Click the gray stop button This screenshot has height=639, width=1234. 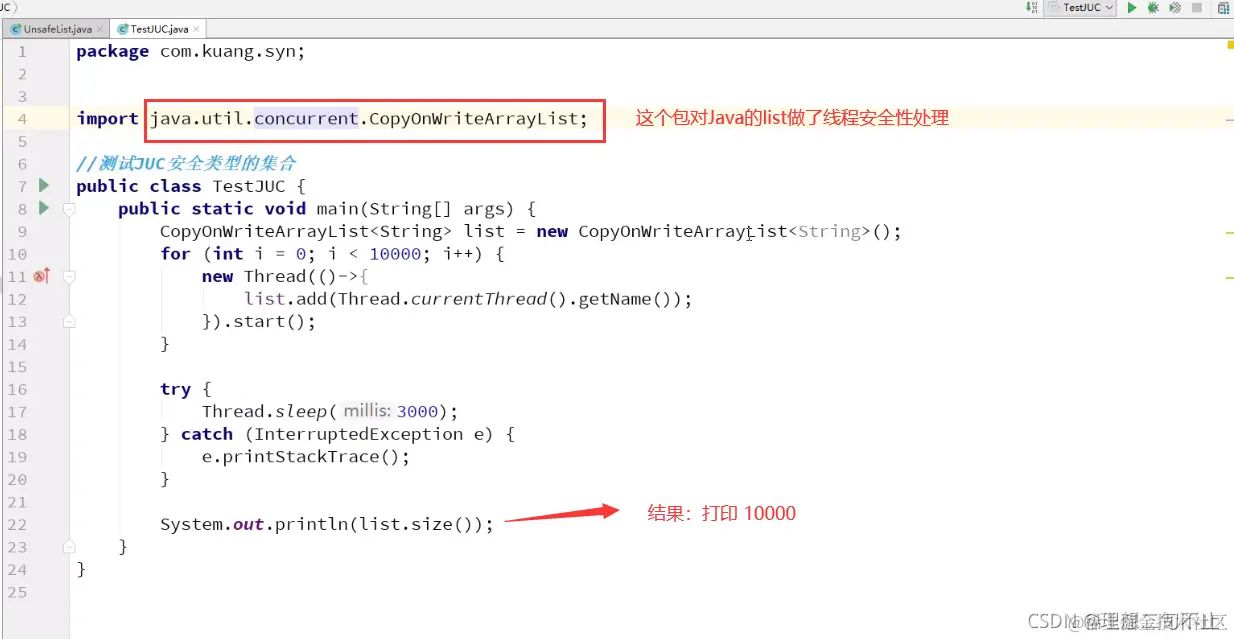pos(1197,7)
